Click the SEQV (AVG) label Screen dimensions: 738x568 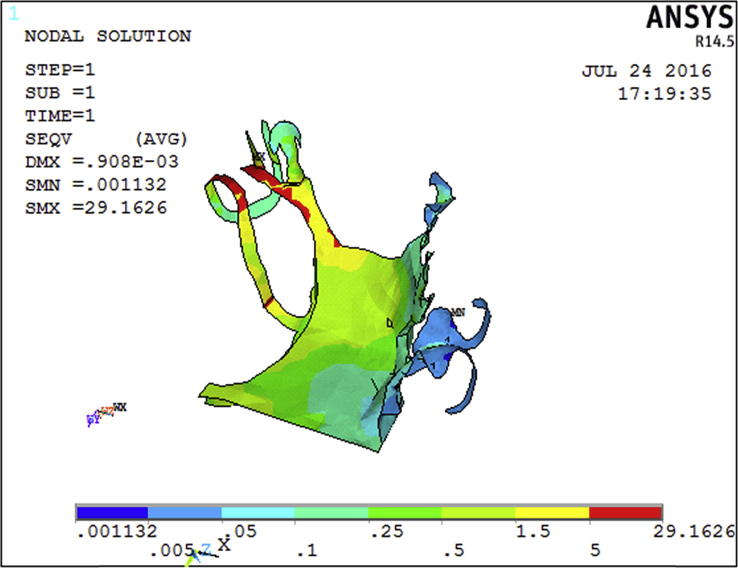coord(105,139)
